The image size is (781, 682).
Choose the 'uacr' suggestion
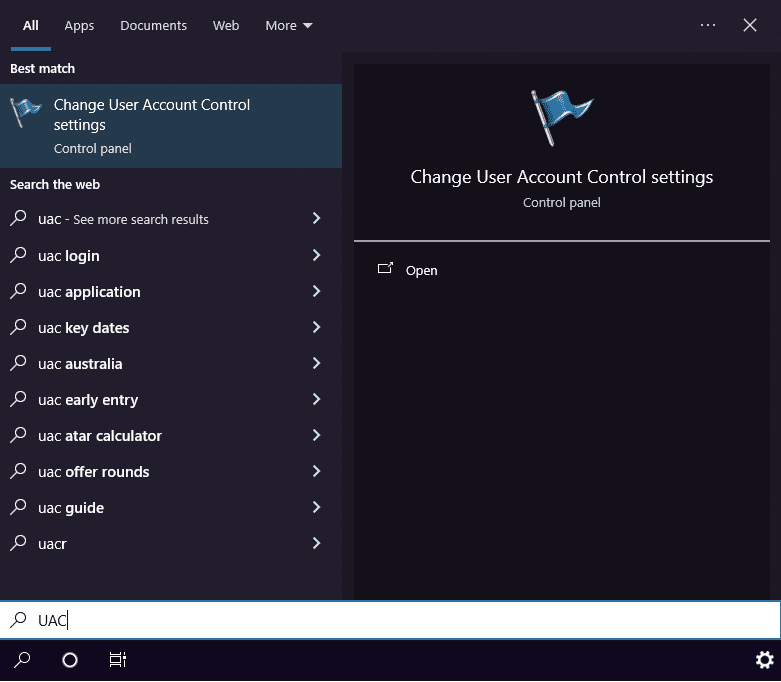coord(171,544)
